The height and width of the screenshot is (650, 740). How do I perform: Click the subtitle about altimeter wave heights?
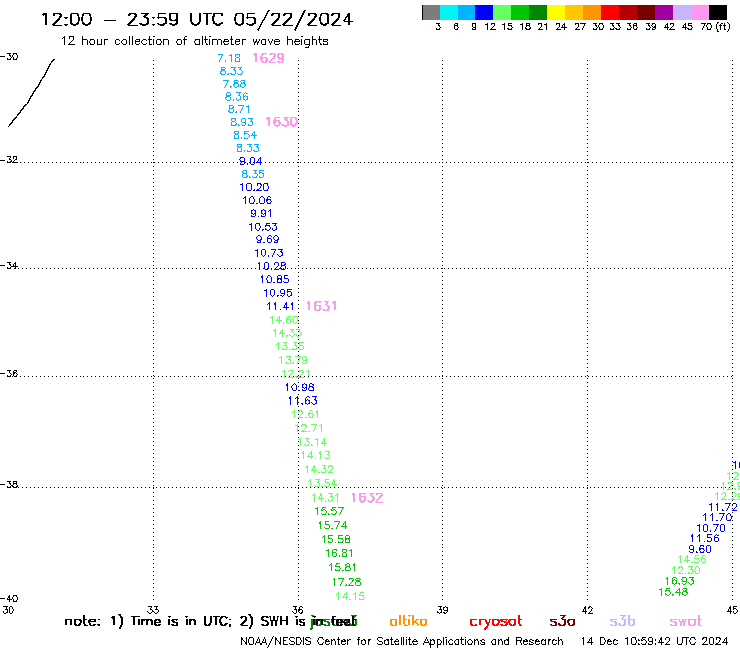click(x=194, y=41)
